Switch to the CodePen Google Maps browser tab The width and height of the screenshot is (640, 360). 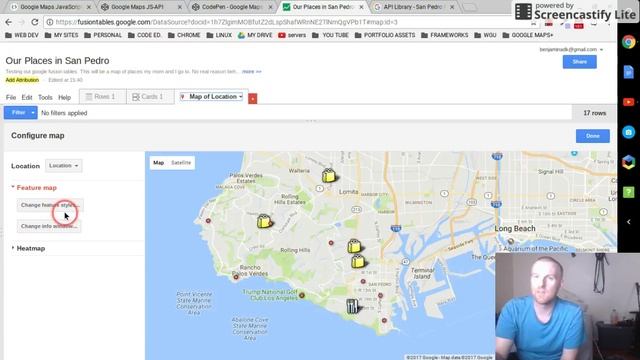pos(233,7)
